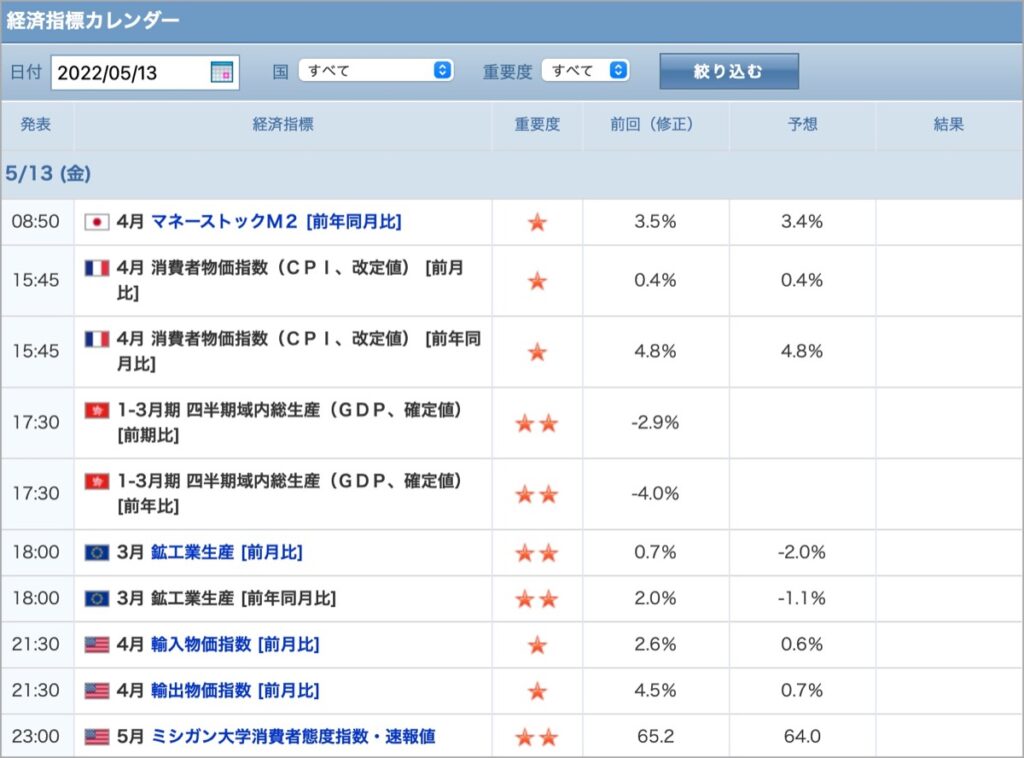Click the importance star for 輸入物価指数
Screen dimensions: 1024x758
[x=537, y=645]
